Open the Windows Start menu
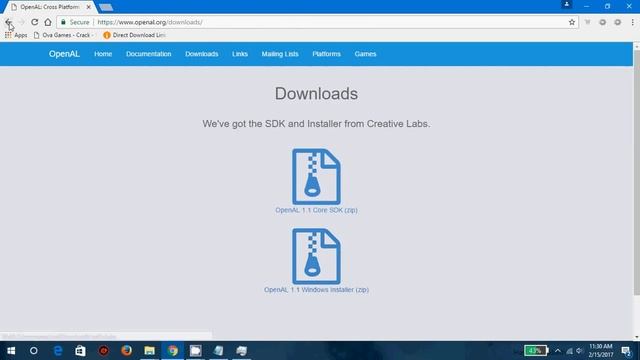 11,351
